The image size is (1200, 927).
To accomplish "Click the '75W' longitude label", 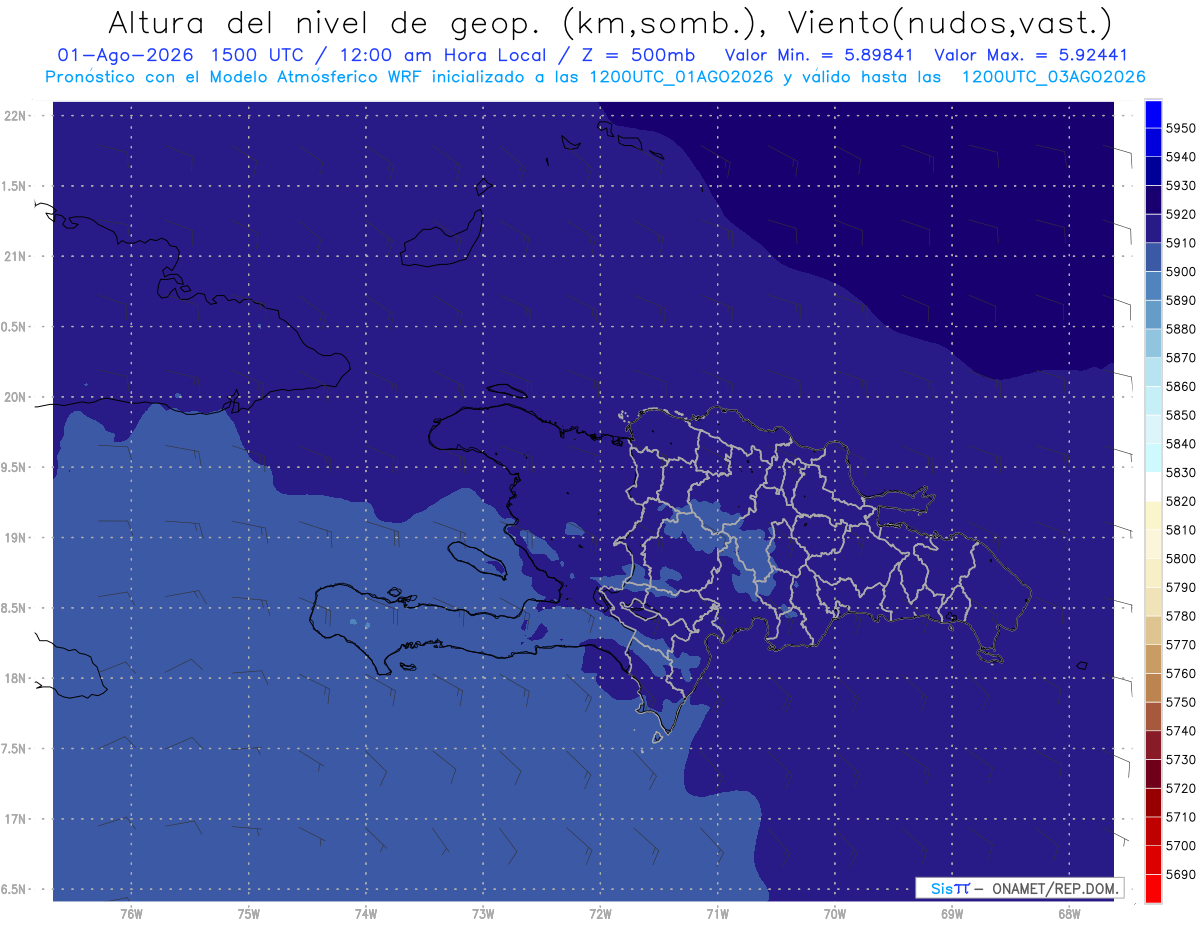I will point(249,914).
